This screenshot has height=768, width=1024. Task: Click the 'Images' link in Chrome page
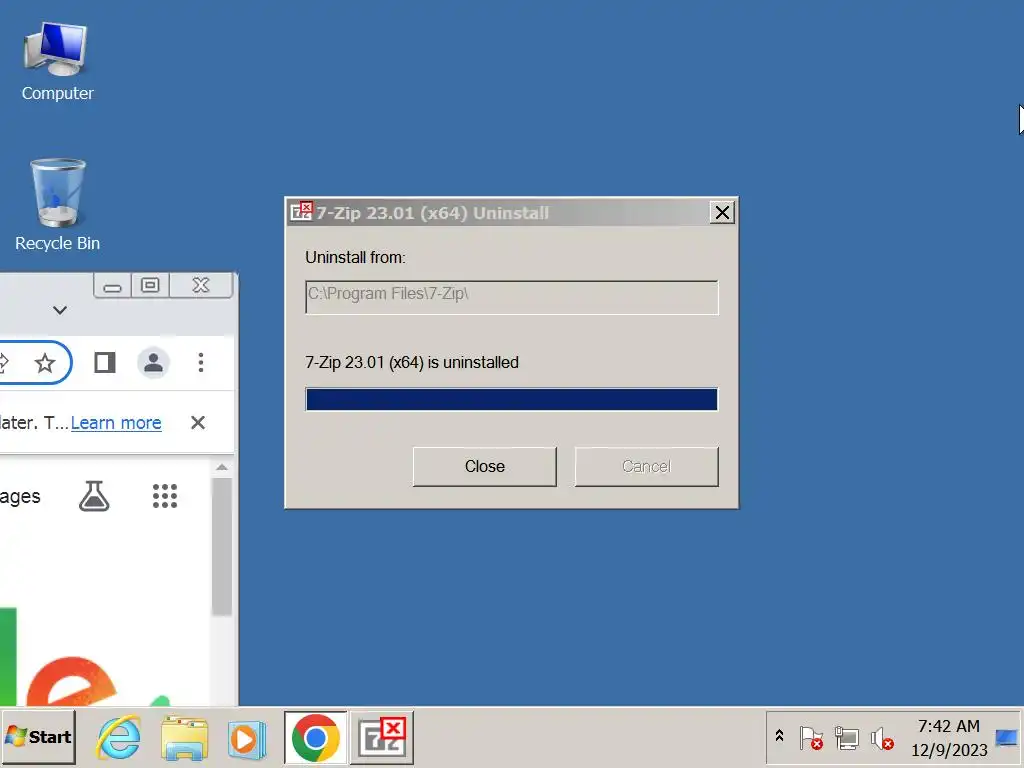tap(20, 497)
